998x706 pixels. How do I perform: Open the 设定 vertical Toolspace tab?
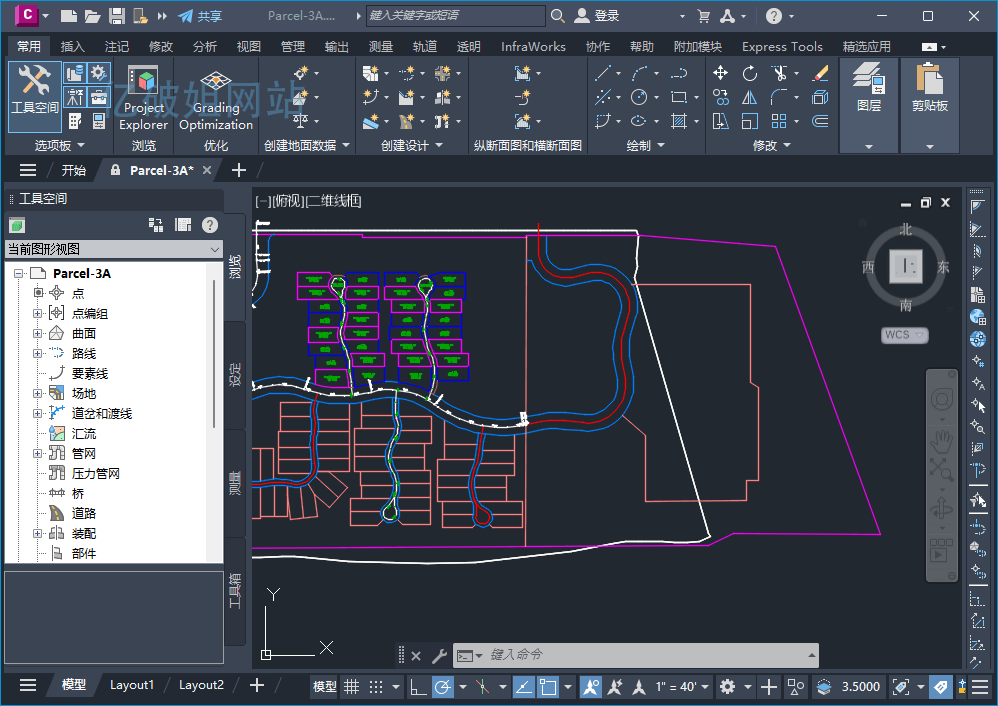pyautogui.click(x=235, y=376)
